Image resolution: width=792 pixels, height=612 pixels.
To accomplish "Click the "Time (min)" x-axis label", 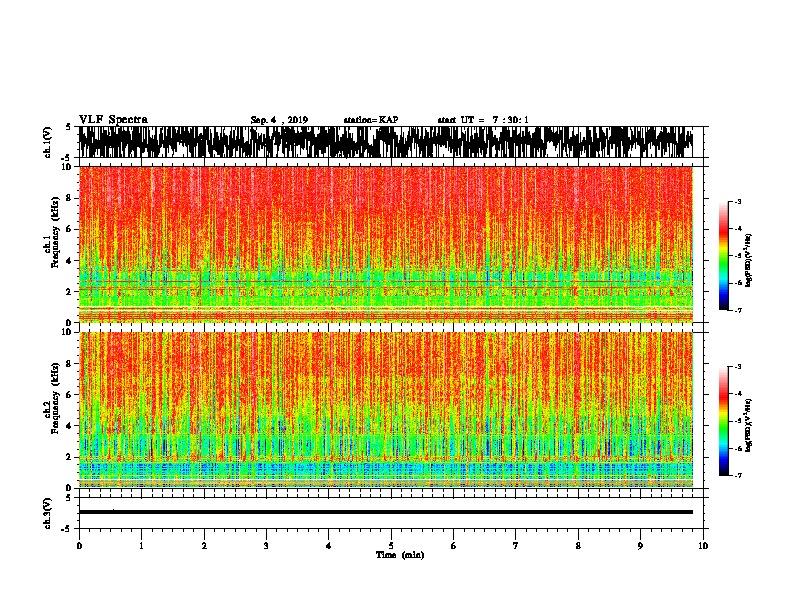I will click(x=400, y=555).
